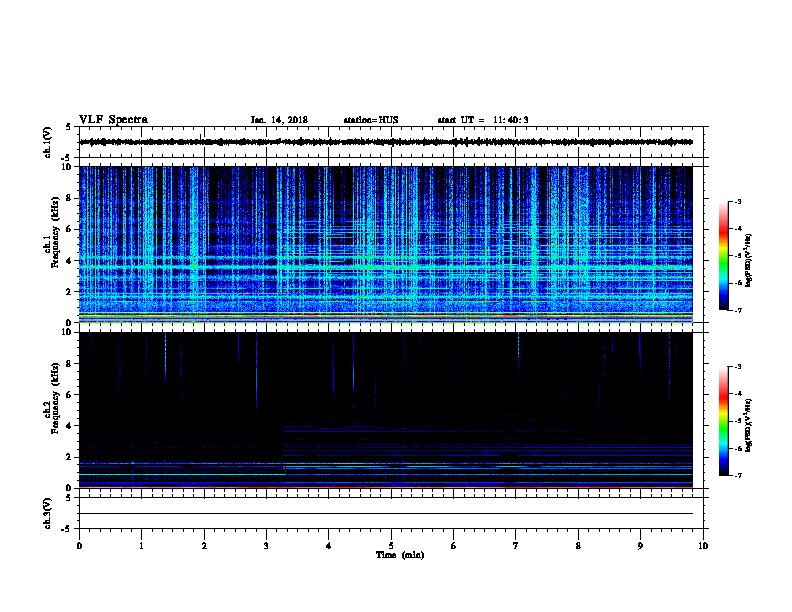Image resolution: width=792 pixels, height=612 pixels.
Task: Click the "Time (min)" x-axis label
Action: [400, 555]
